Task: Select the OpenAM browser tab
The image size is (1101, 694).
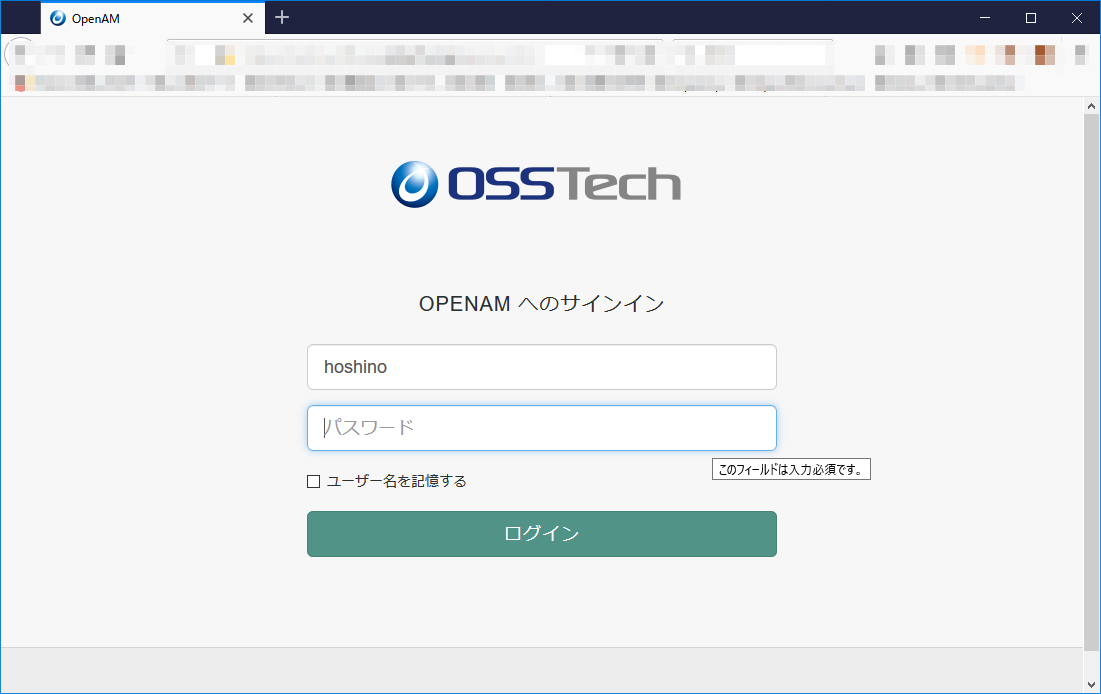Action: (x=152, y=18)
